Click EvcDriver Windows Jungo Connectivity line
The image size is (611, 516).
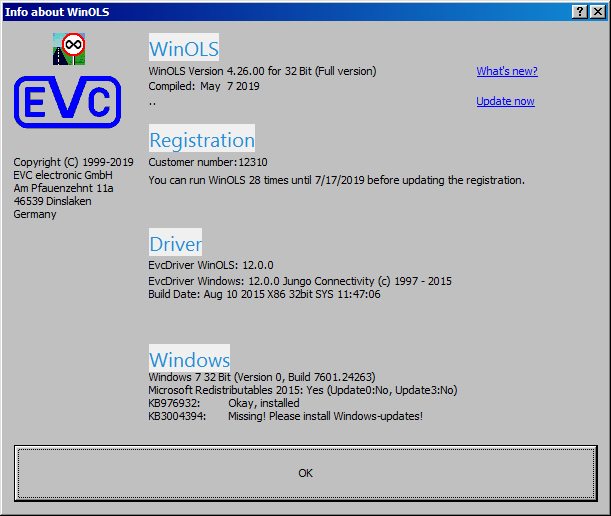[300, 281]
